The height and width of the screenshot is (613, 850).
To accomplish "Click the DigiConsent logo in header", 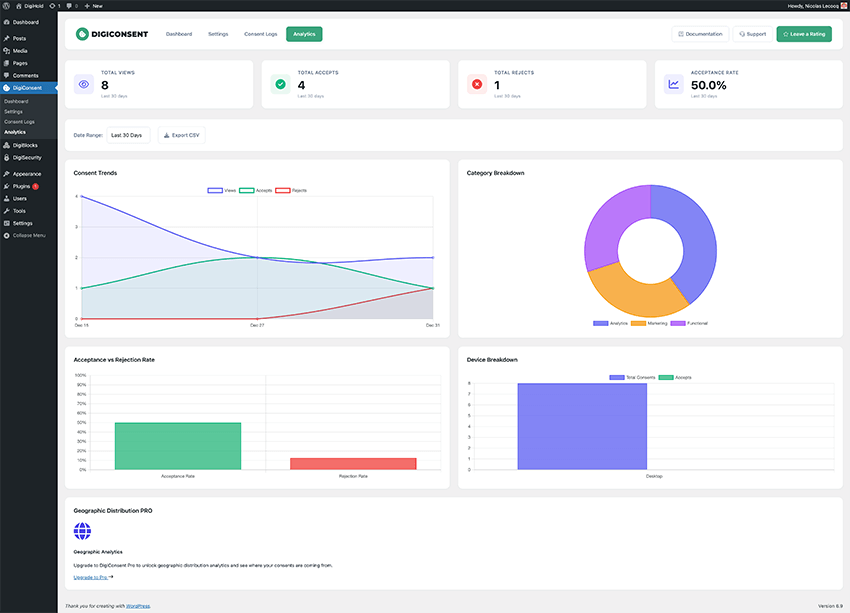I will pos(111,34).
